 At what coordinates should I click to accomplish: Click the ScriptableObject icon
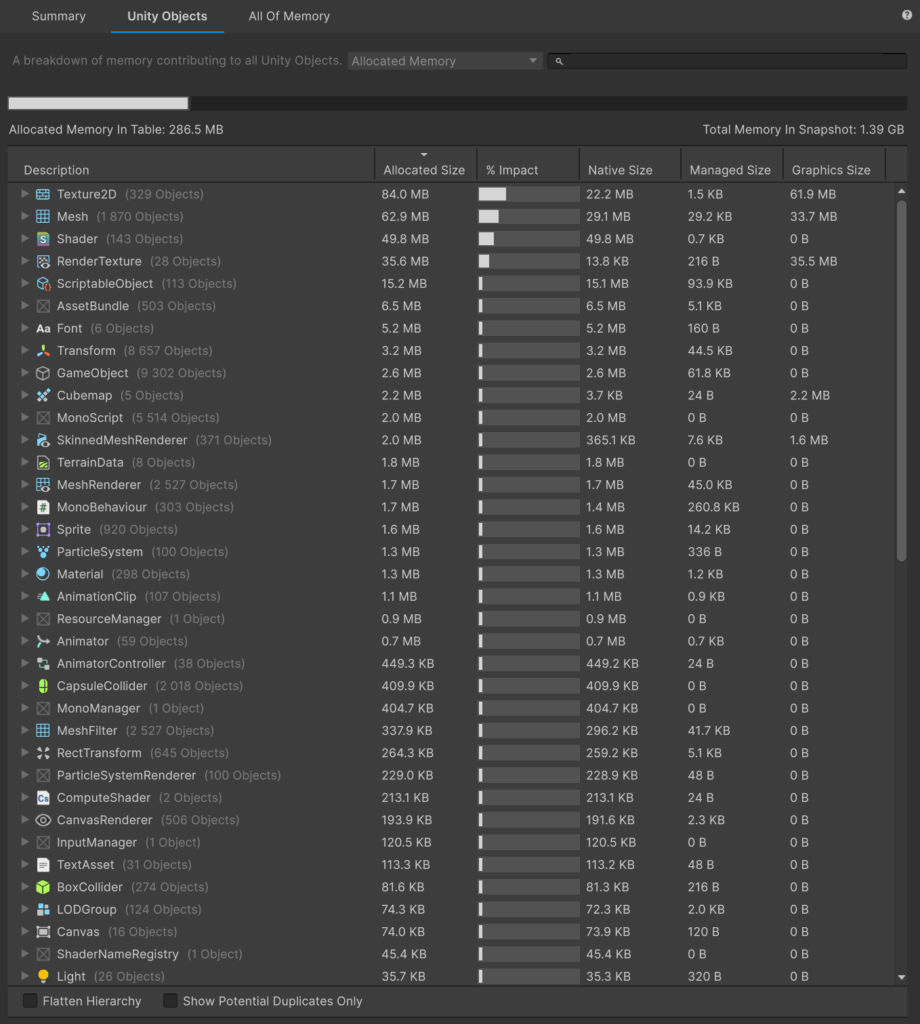click(x=43, y=283)
